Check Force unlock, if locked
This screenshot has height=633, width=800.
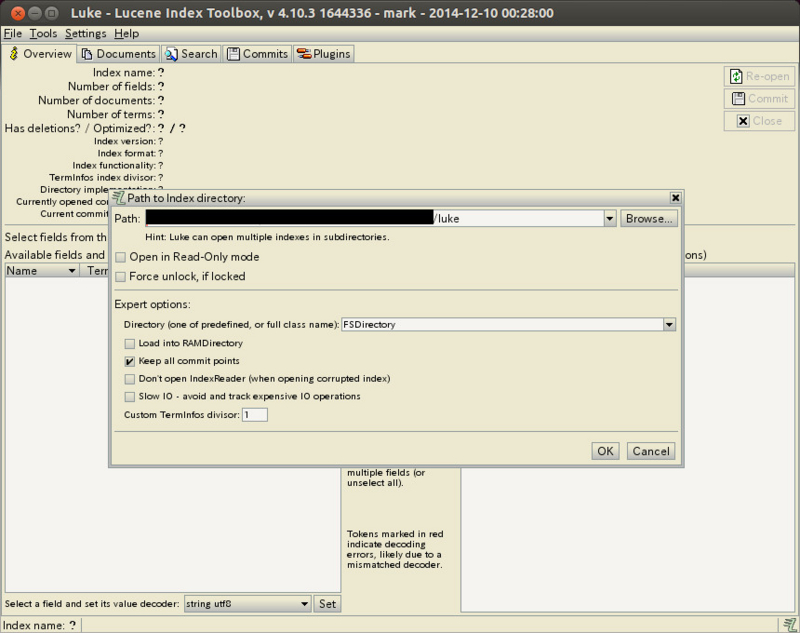(120, 276)
